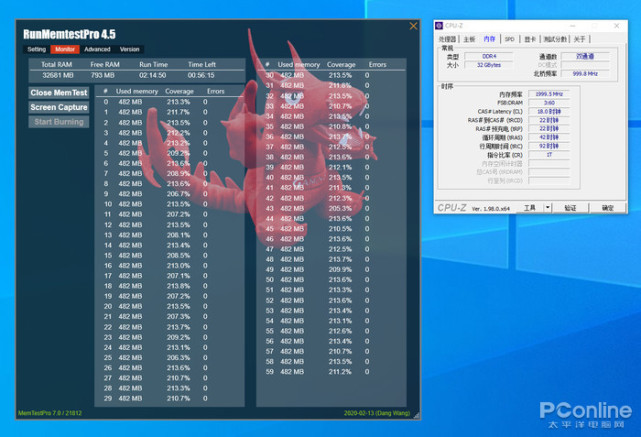
Task: Open the Version tab
Action: [129, 49]
